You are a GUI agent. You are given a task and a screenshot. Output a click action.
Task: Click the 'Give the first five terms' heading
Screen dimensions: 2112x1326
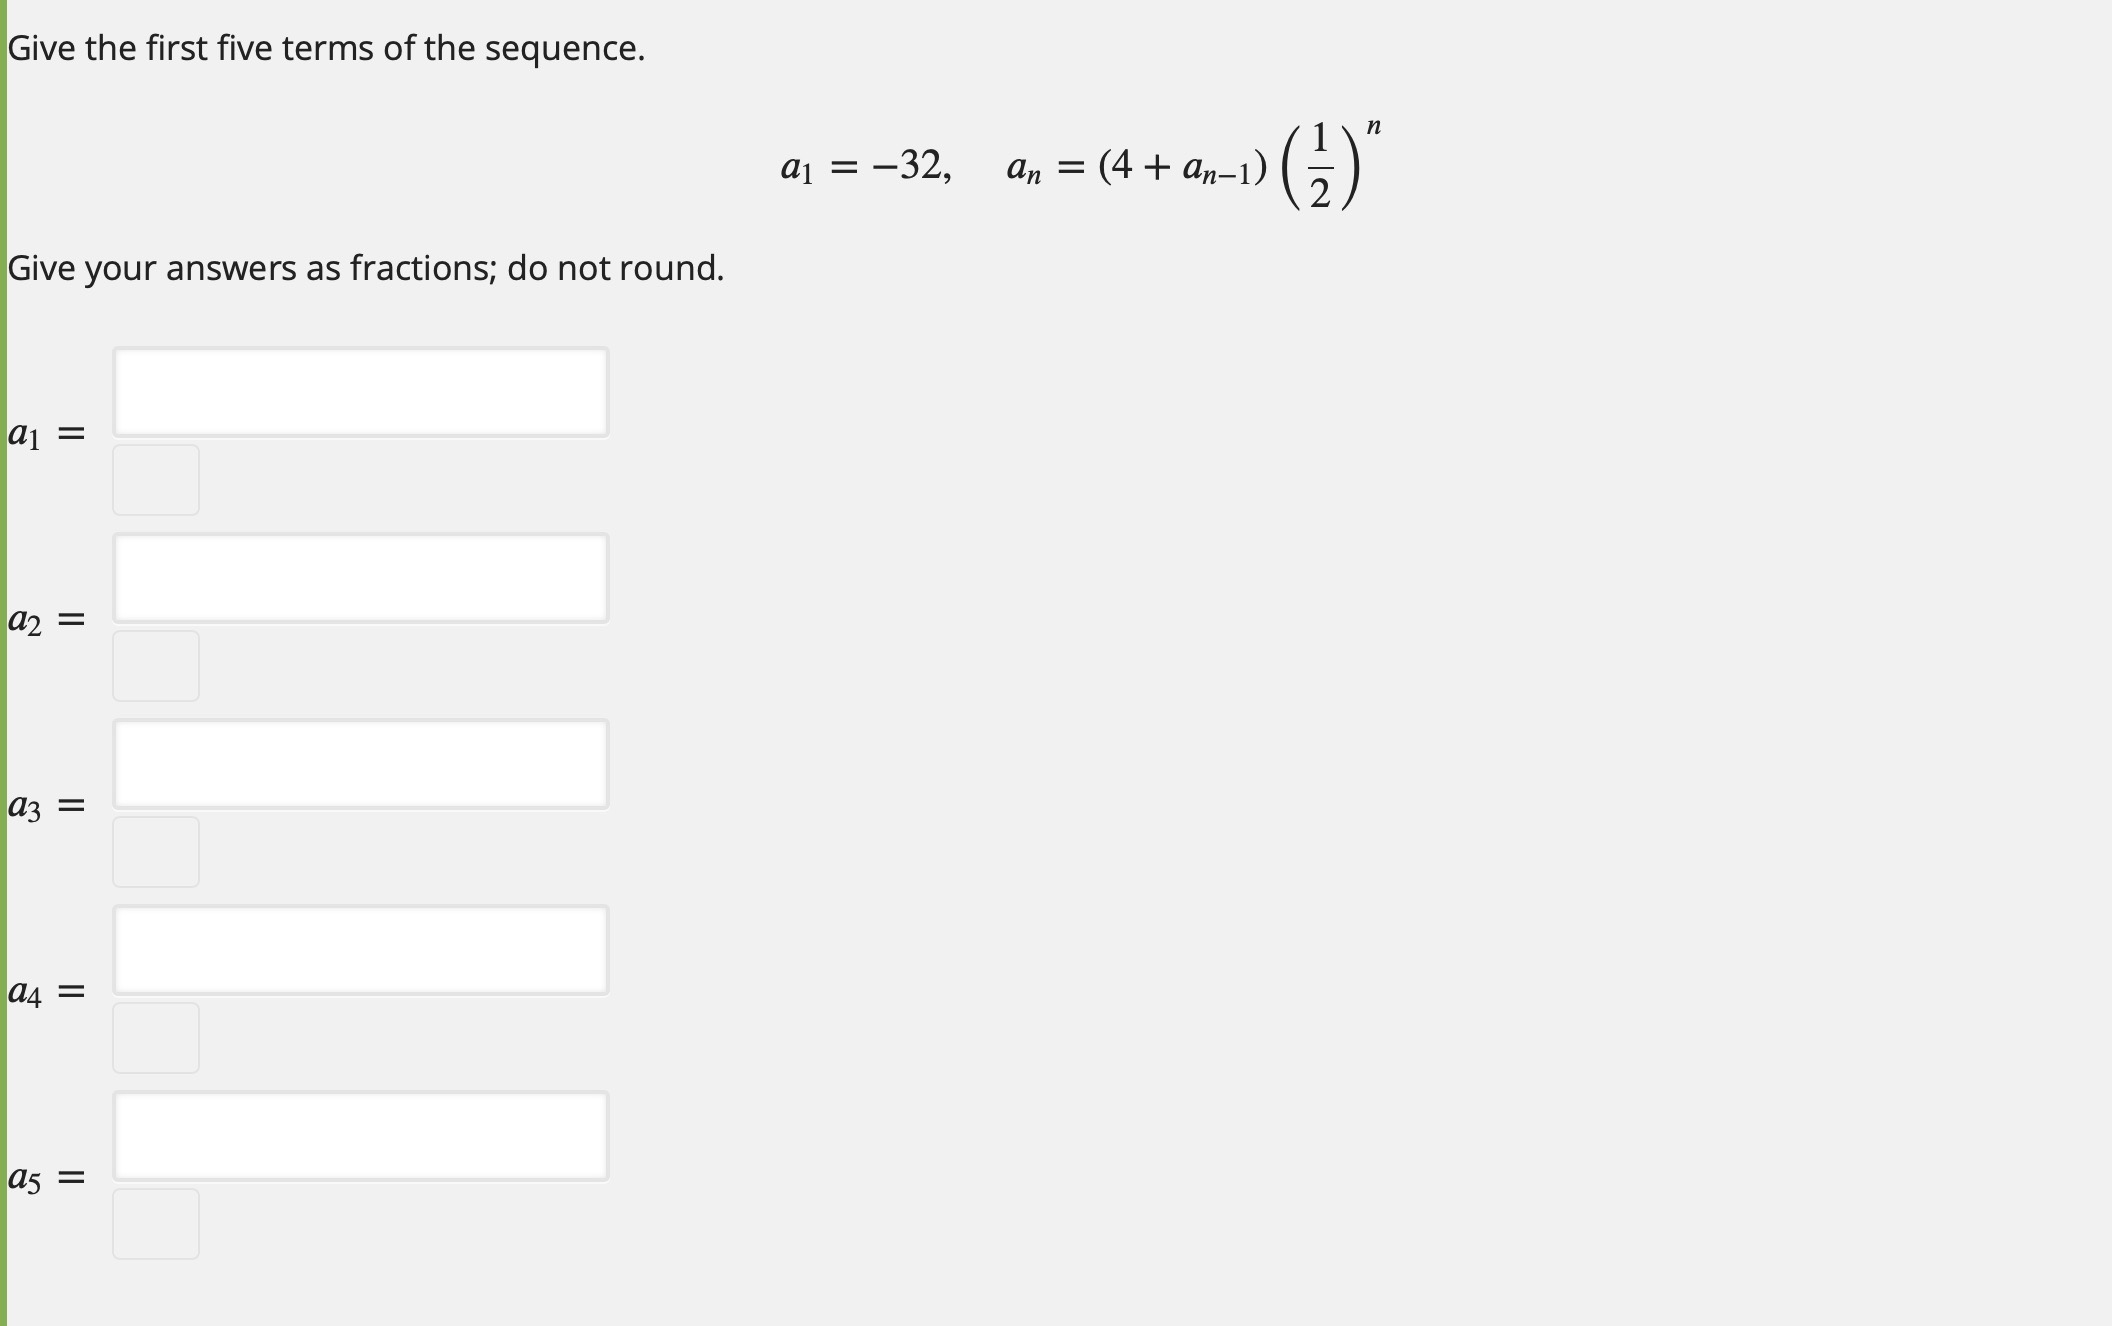(325, 46)
